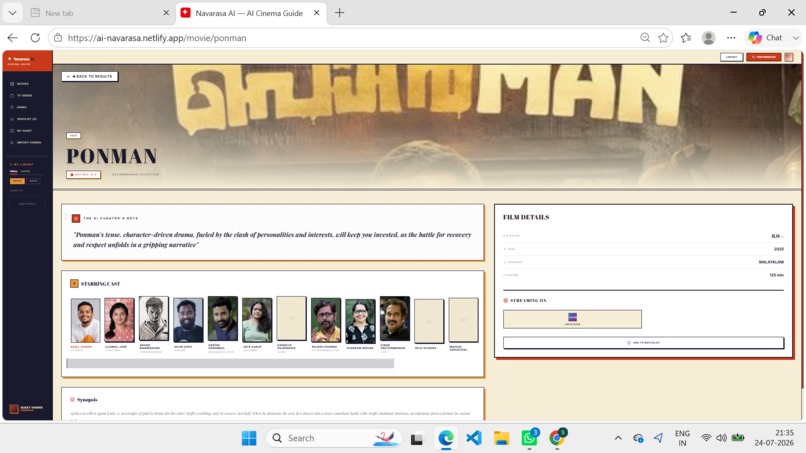
Task: Open Rajesh Sharma cast photo
Action: pyautogui.click(x=326, y=320)
